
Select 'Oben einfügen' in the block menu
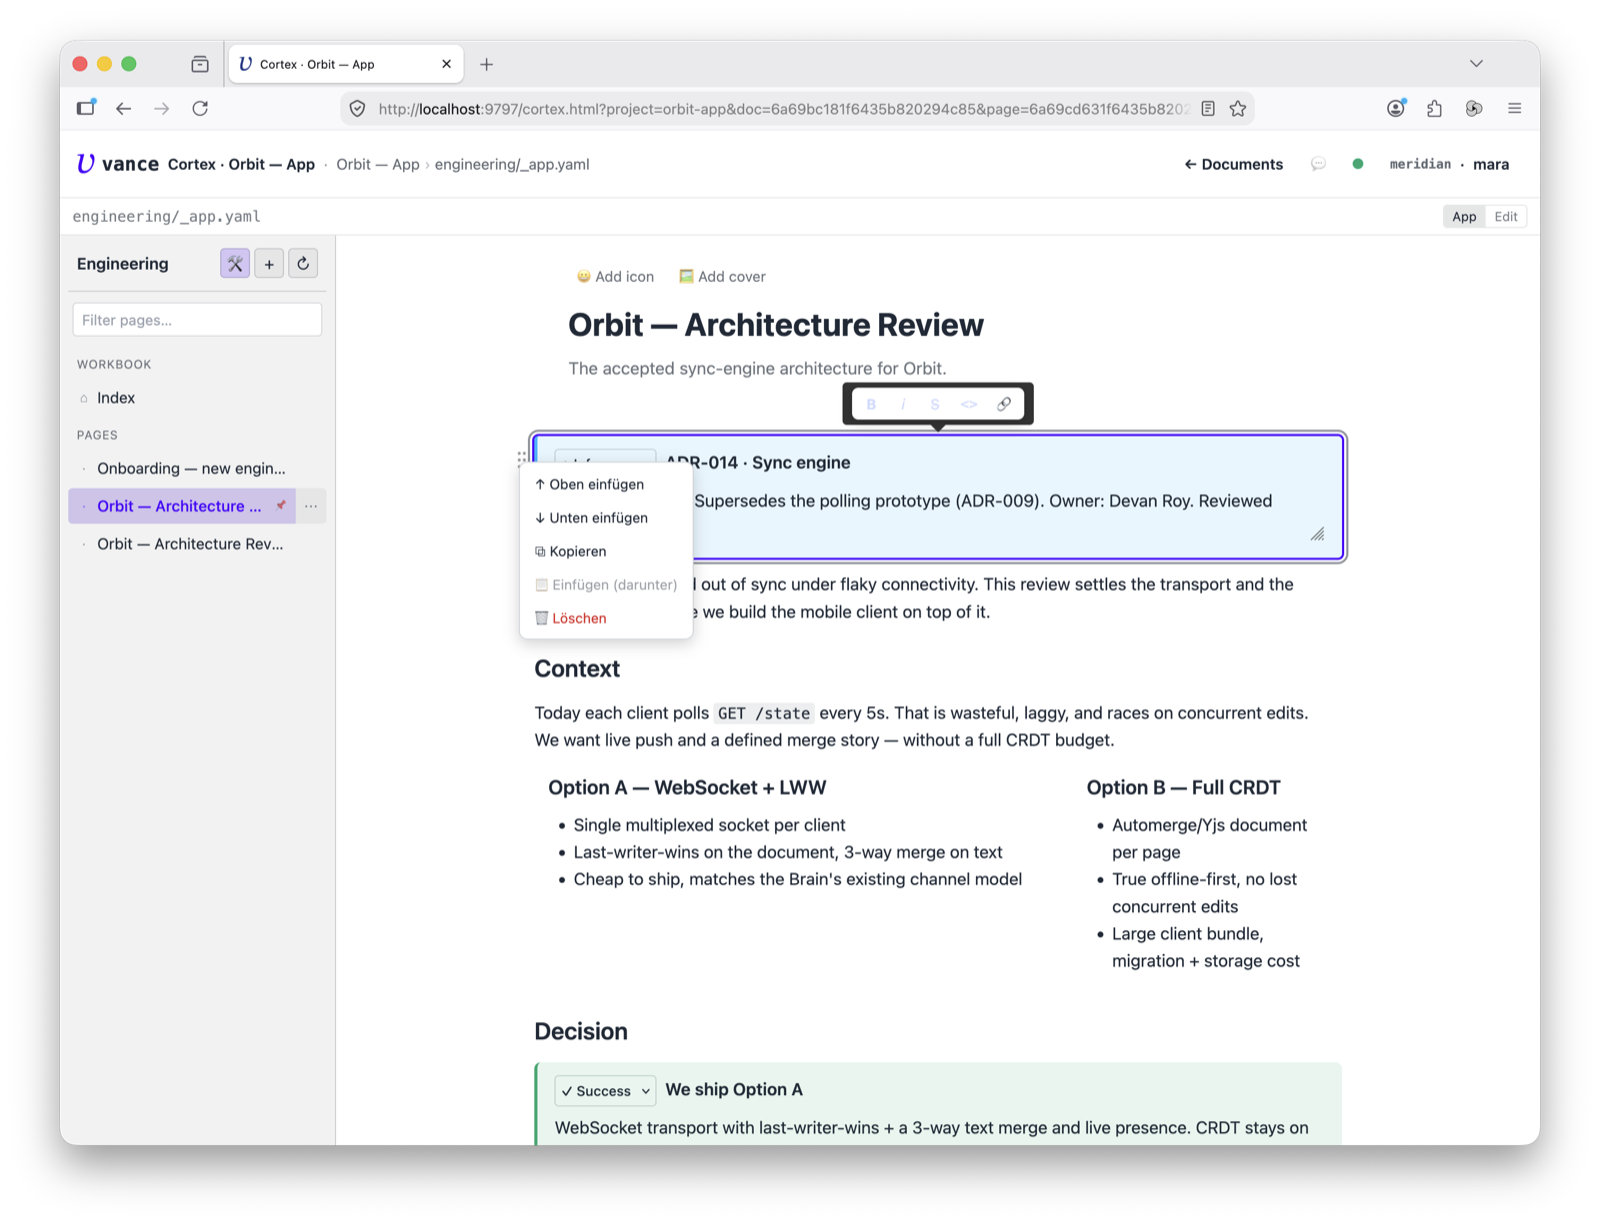pyautogui.click(x=606, y=484)
